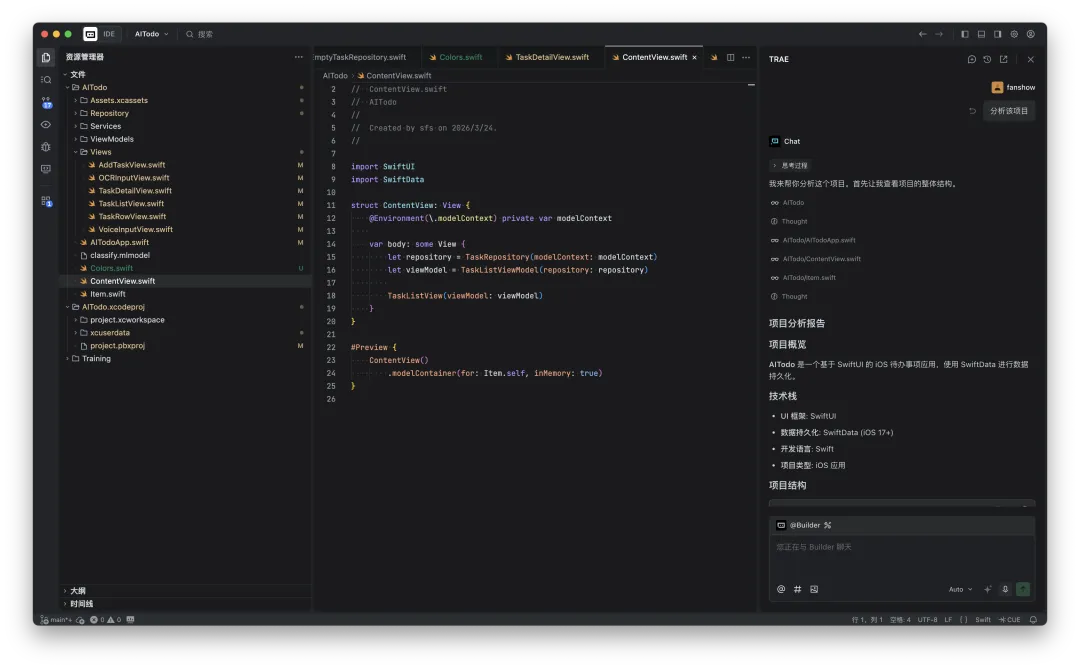Open settings gear in title bar
The width and height of the screenshot is (1080, 669).
coord(1014,34)
